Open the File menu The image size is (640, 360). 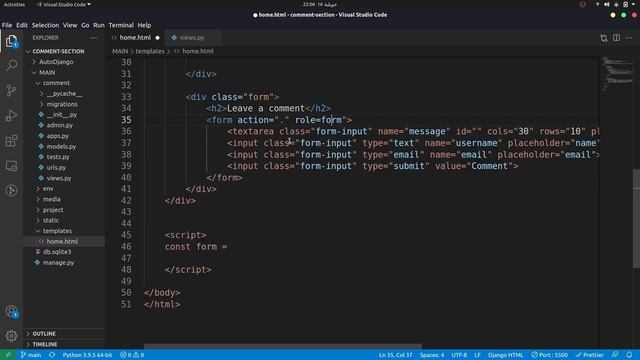click(7, 25)
